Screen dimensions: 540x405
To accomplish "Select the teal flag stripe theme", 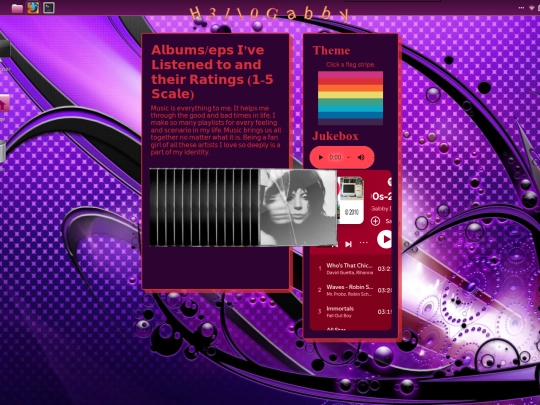I will [x=350, y=108].
